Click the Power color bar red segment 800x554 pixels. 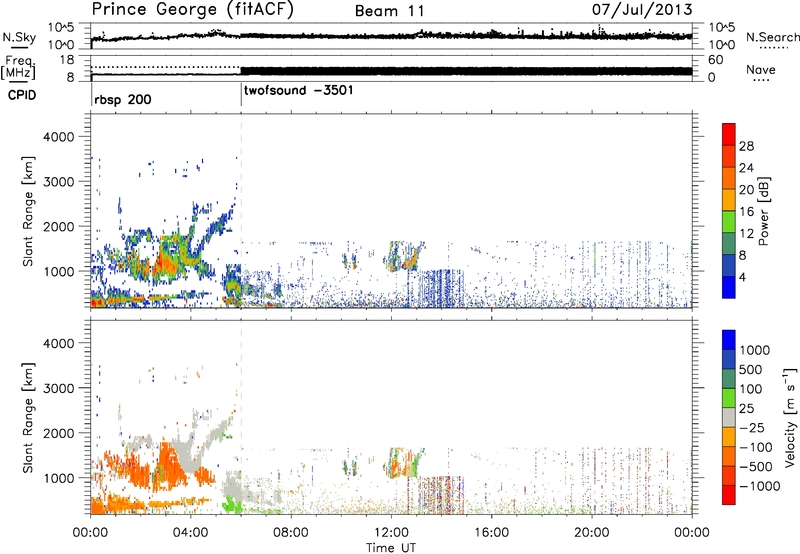pos(729,132)
